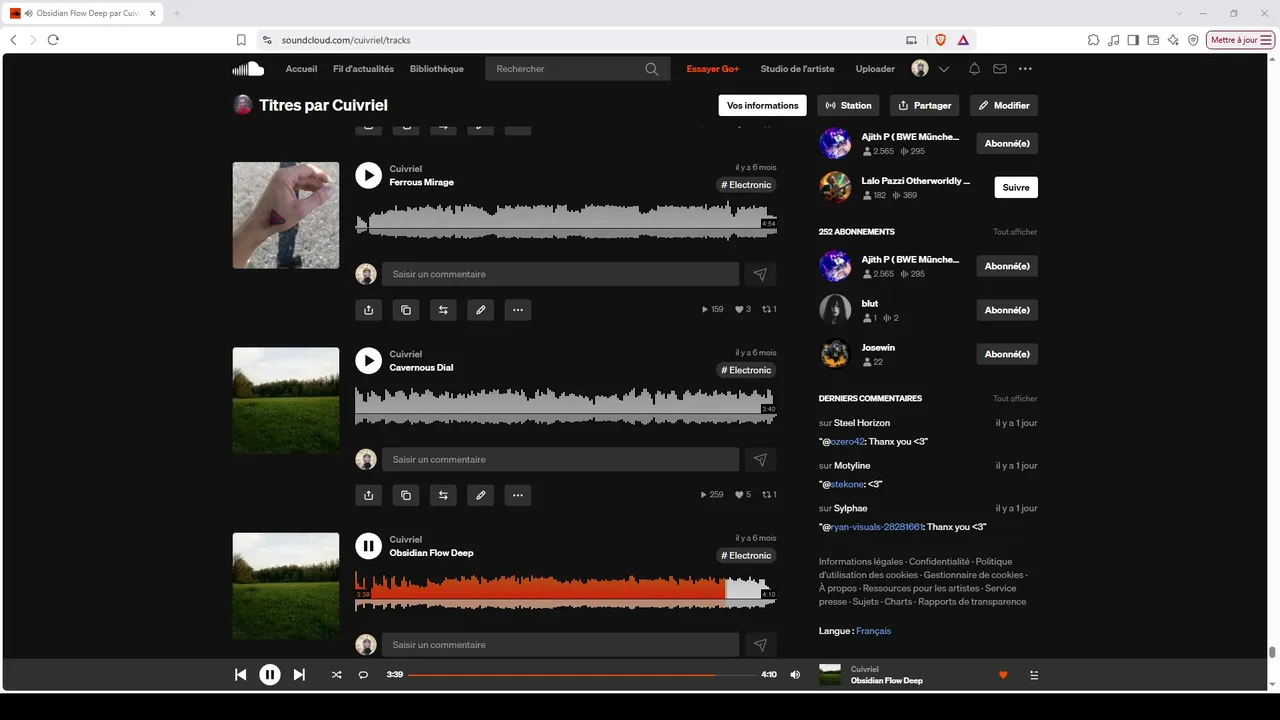Open Ferrous Mirage artwork thumbnail
1280x720 pixels.
(286, 215)
